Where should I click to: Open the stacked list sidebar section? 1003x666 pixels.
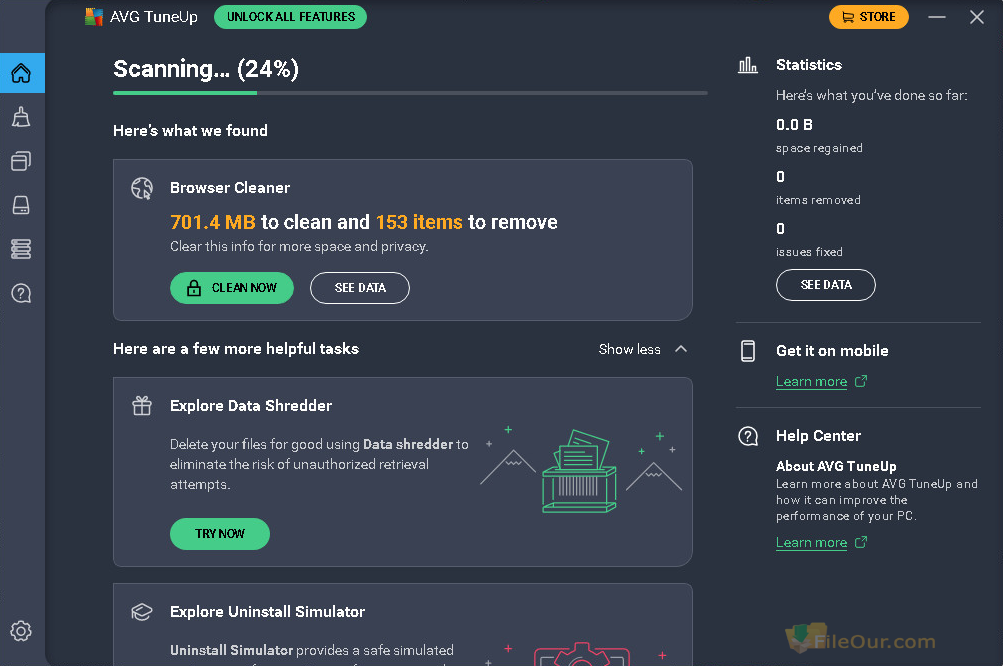click(21, 249)
